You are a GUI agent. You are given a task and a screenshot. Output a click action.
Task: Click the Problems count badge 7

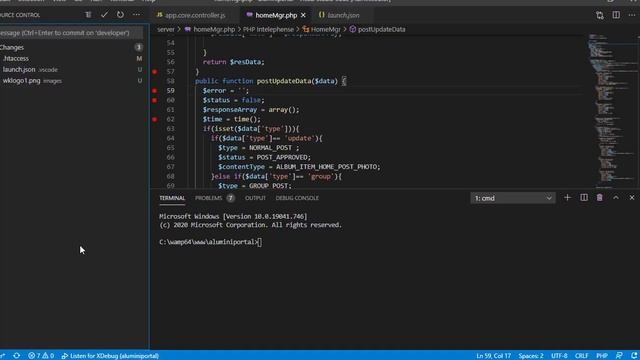[x=231, y=198]
